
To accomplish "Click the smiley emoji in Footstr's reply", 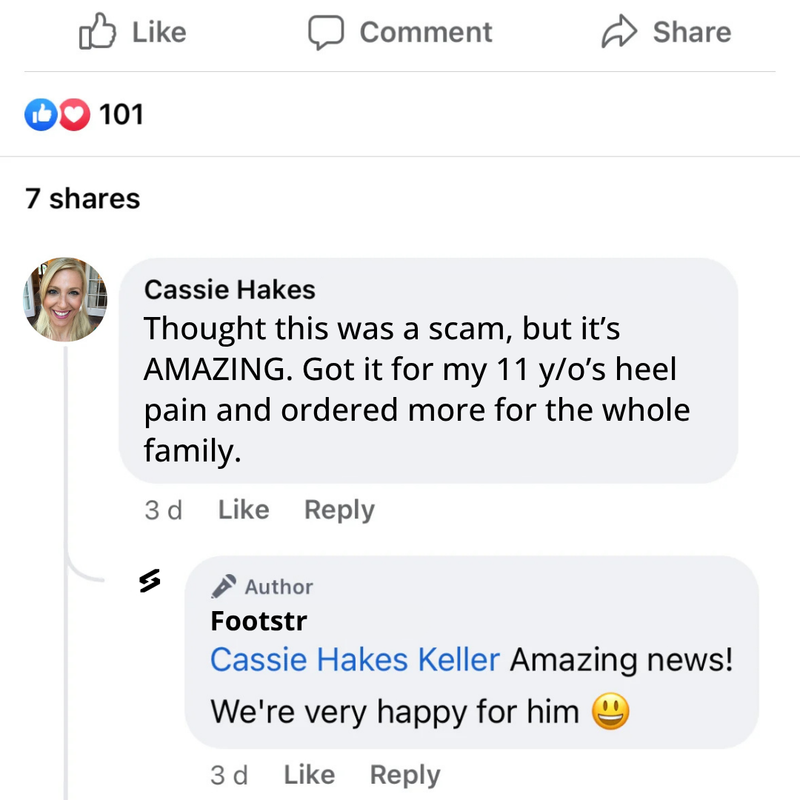I will [610, 712].
